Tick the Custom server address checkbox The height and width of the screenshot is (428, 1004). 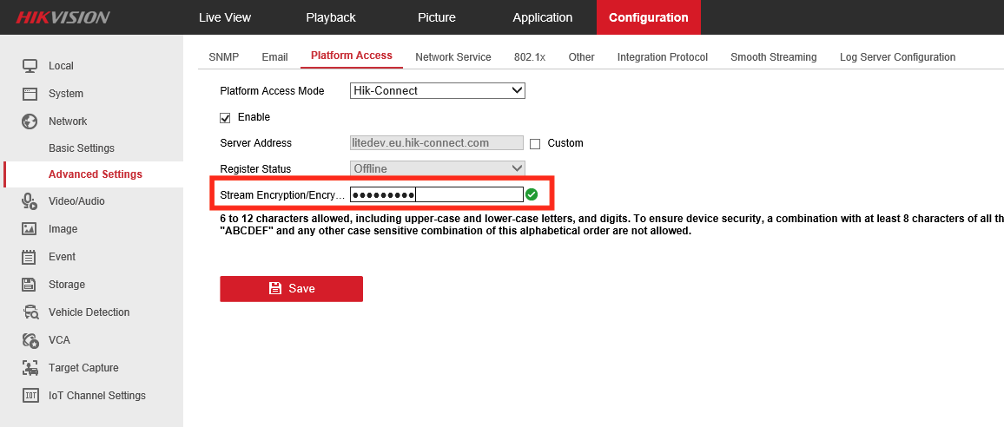(x=535, y=143)
